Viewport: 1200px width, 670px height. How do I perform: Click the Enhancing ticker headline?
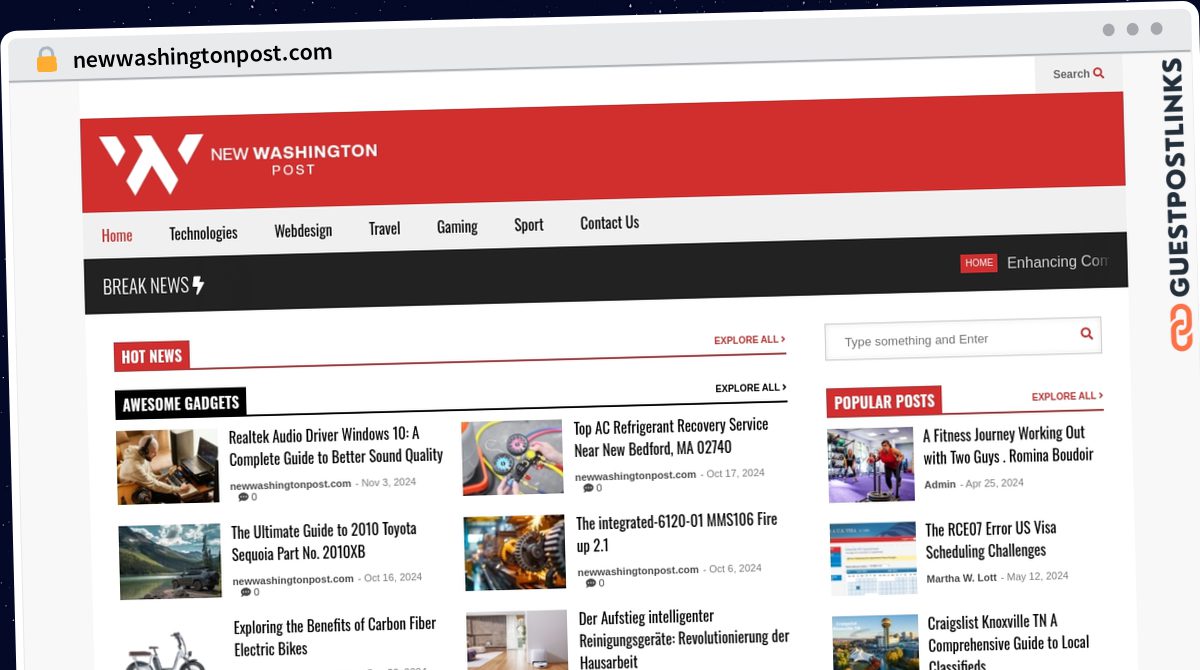[x=1057, y=262]
